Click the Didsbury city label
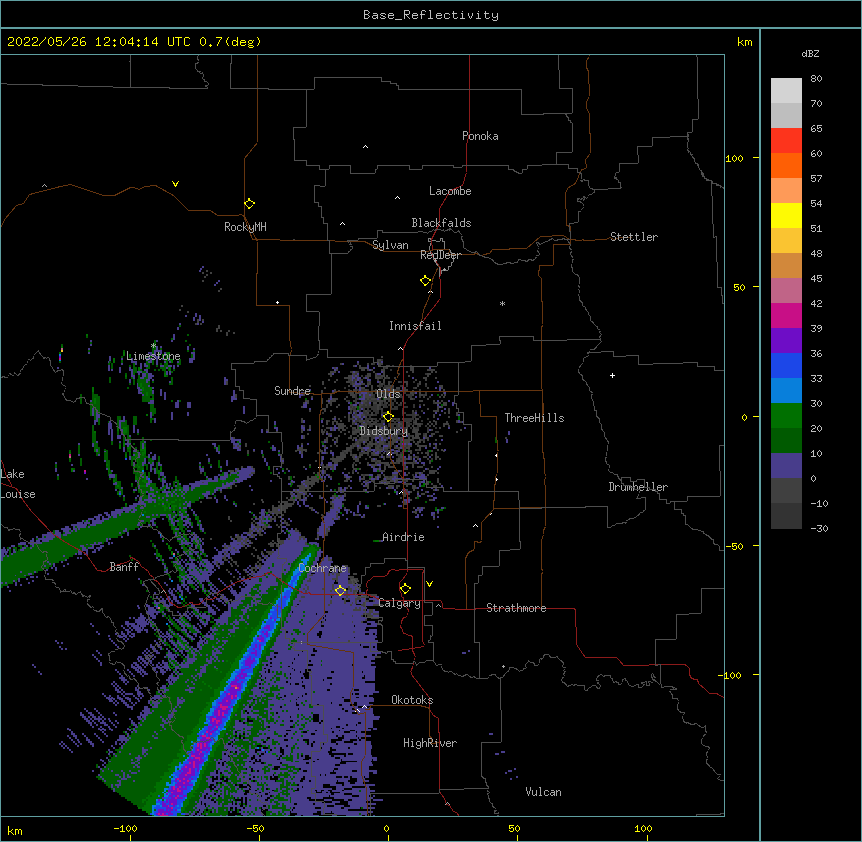 click(384, 431)
